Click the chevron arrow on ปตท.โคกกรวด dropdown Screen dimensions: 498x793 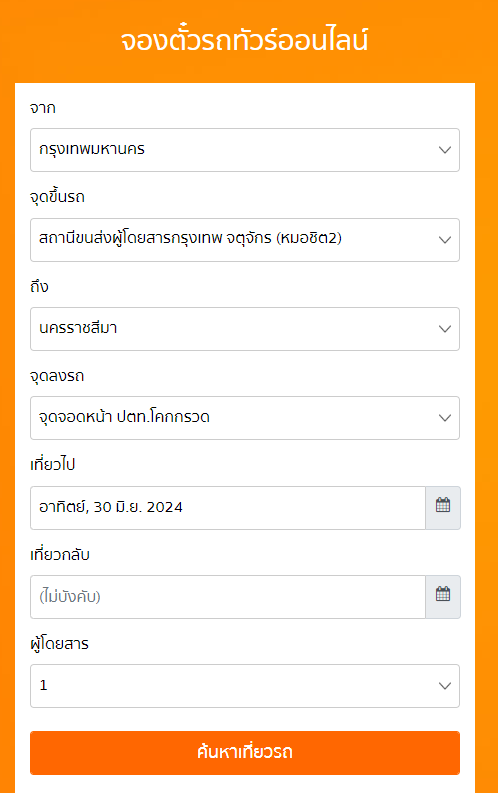point(445,418)
